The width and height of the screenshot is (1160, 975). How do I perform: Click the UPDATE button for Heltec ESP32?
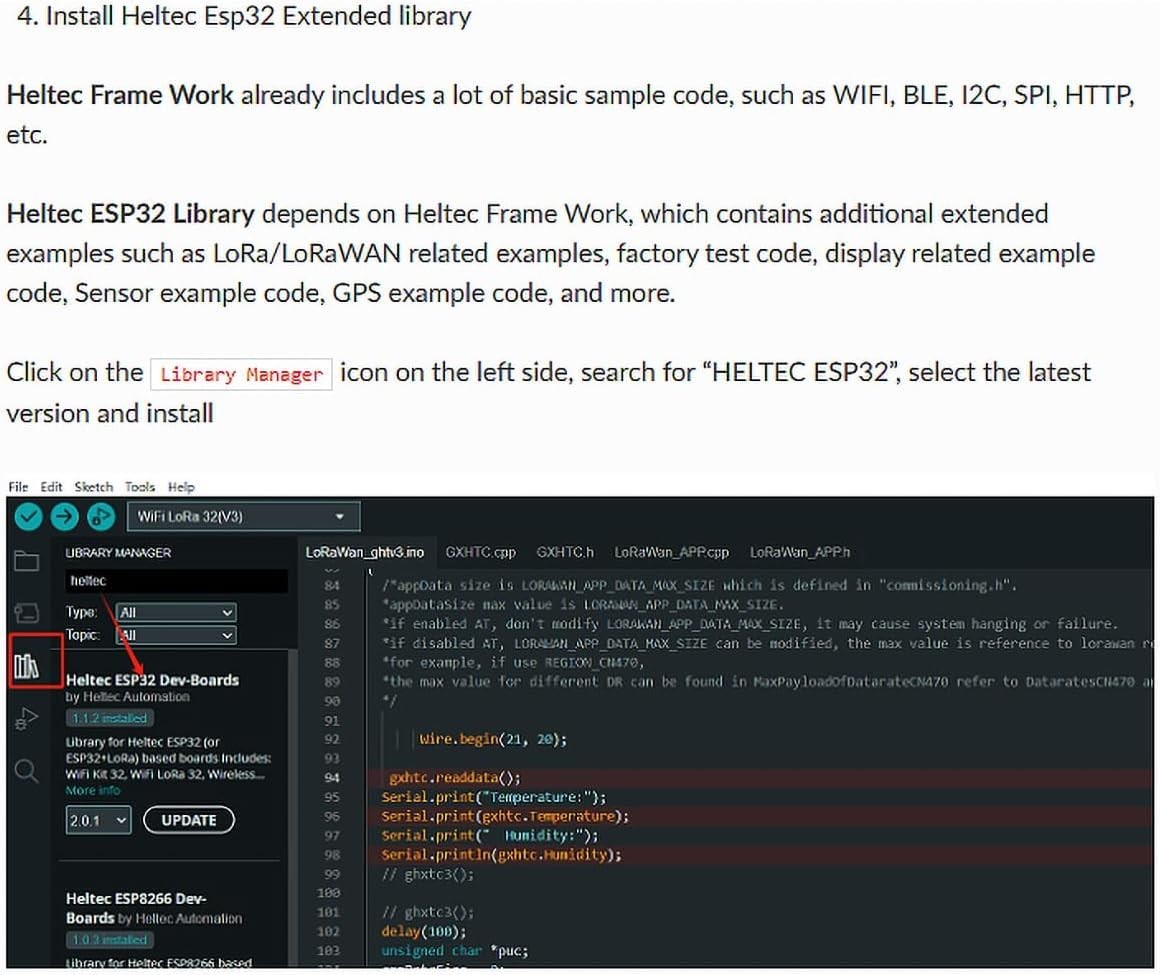point(189,820)
